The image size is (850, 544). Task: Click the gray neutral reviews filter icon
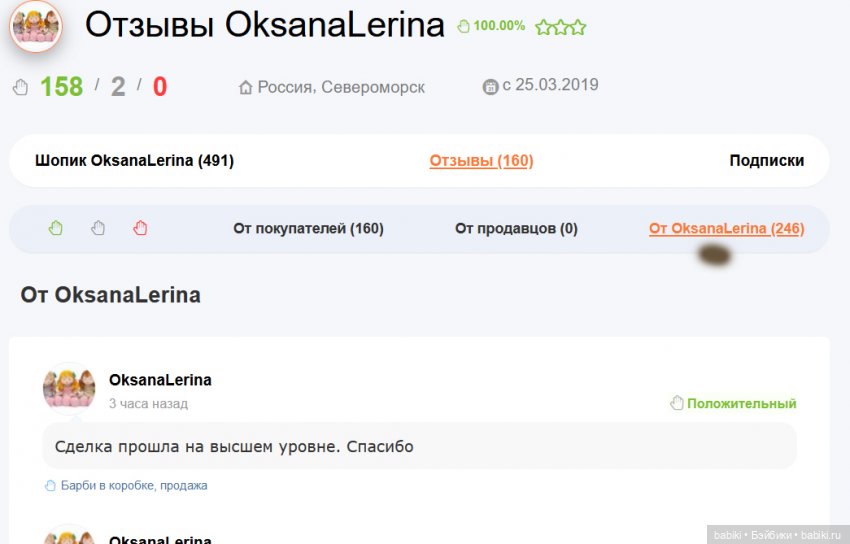tap(98, 228)
